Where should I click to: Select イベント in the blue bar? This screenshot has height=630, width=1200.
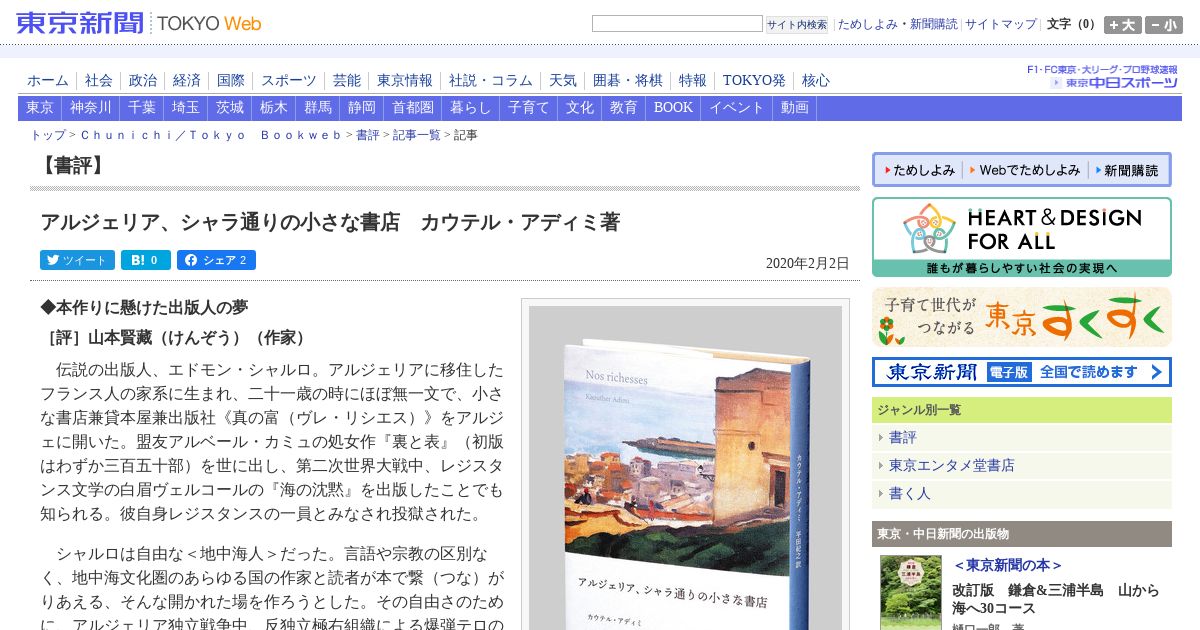737,108
